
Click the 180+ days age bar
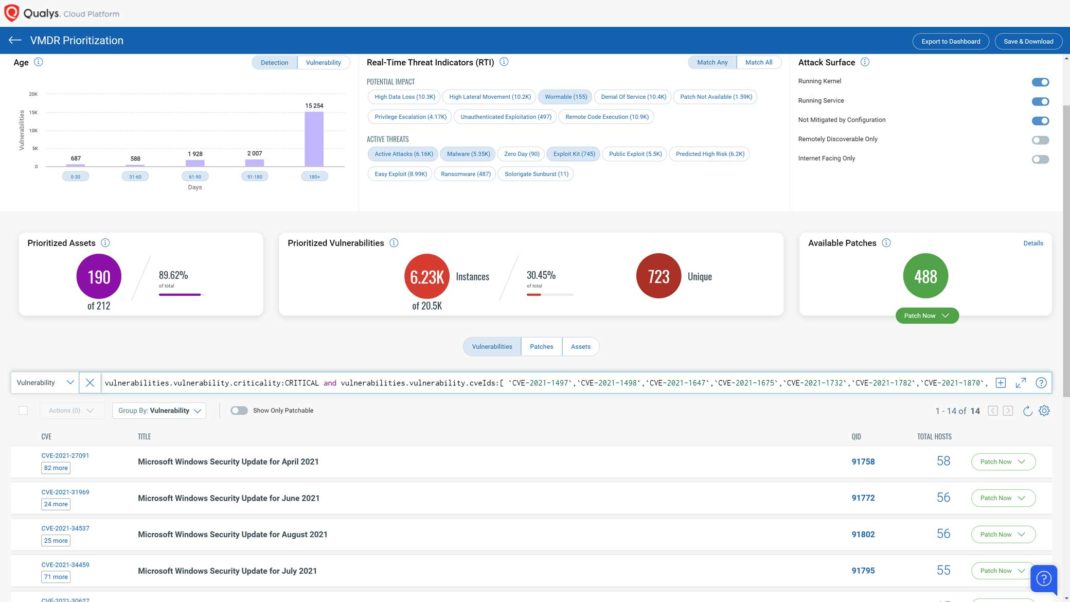pos(314,139)
